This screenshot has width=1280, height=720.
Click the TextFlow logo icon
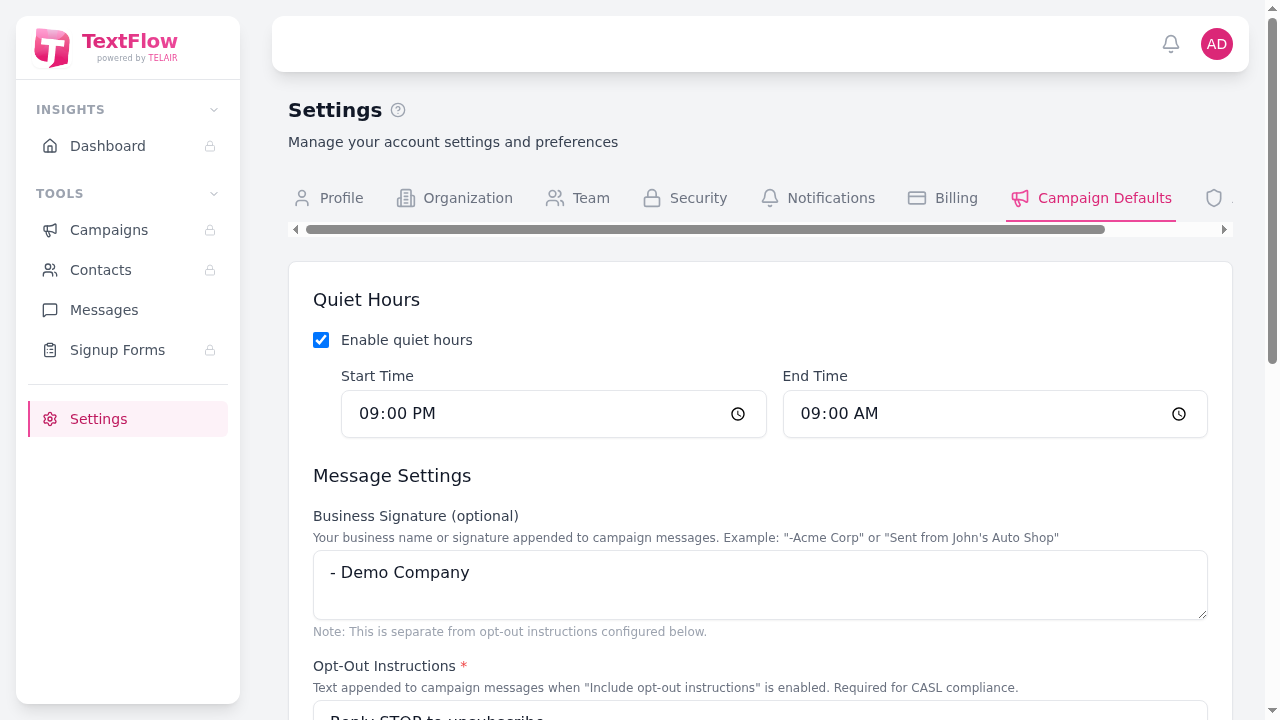(x=52, y=47)
